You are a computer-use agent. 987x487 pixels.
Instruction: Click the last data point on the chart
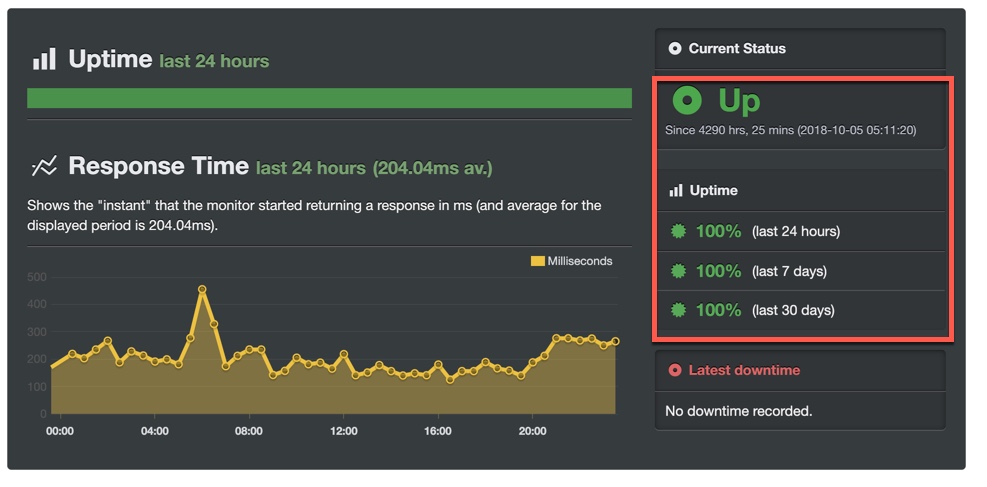click(616, 341)
